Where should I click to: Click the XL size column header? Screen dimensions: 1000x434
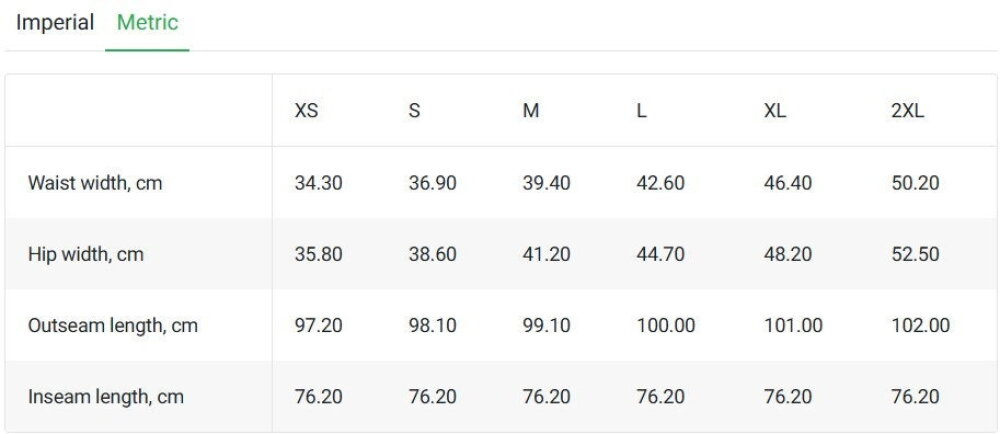click(x=775, y=111)
